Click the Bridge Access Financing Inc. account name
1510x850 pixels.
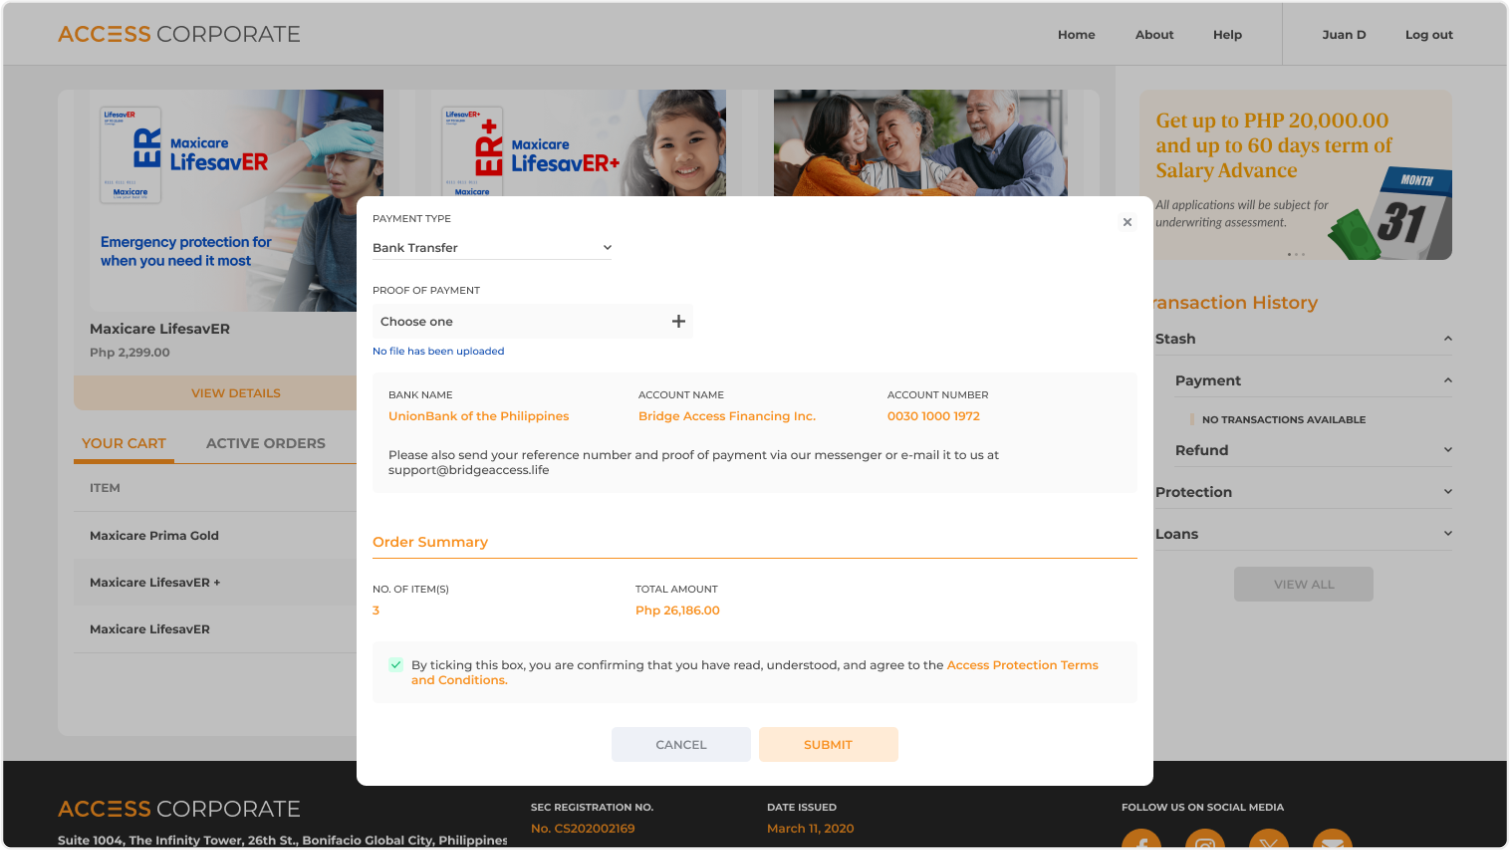(x=727, y=416)
